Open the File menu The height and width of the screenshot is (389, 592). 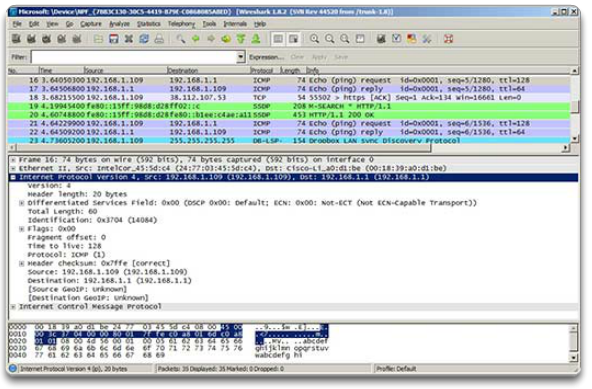point(17,24)
